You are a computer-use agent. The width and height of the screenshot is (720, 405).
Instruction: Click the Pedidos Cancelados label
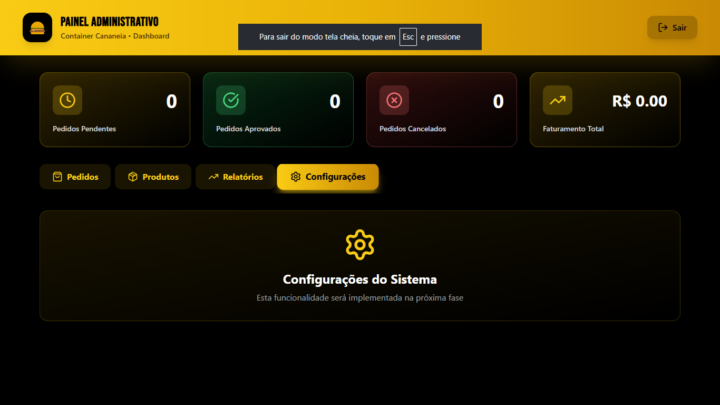412,129
